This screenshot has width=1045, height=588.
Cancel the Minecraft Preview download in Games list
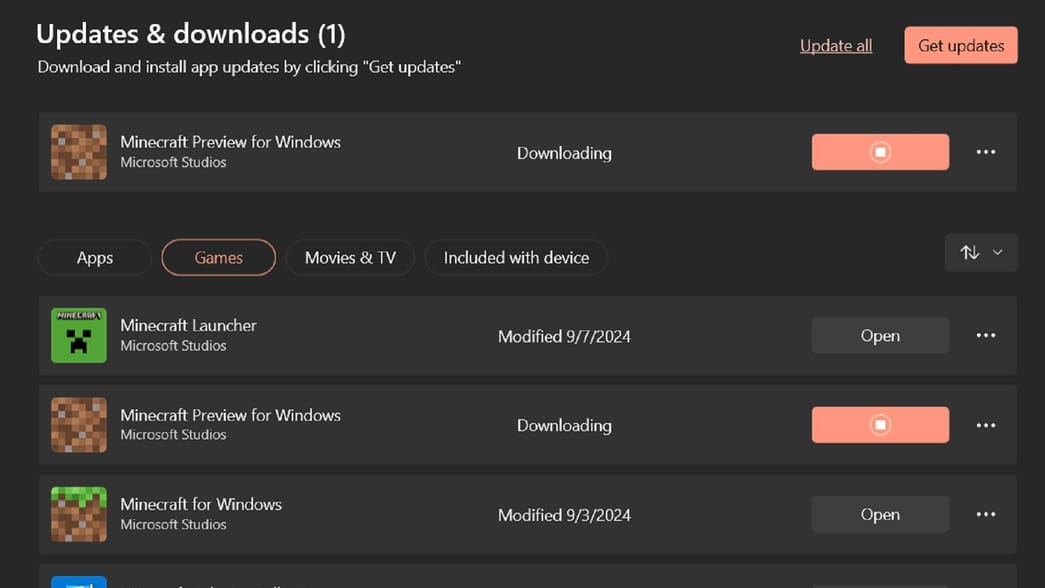880,424
